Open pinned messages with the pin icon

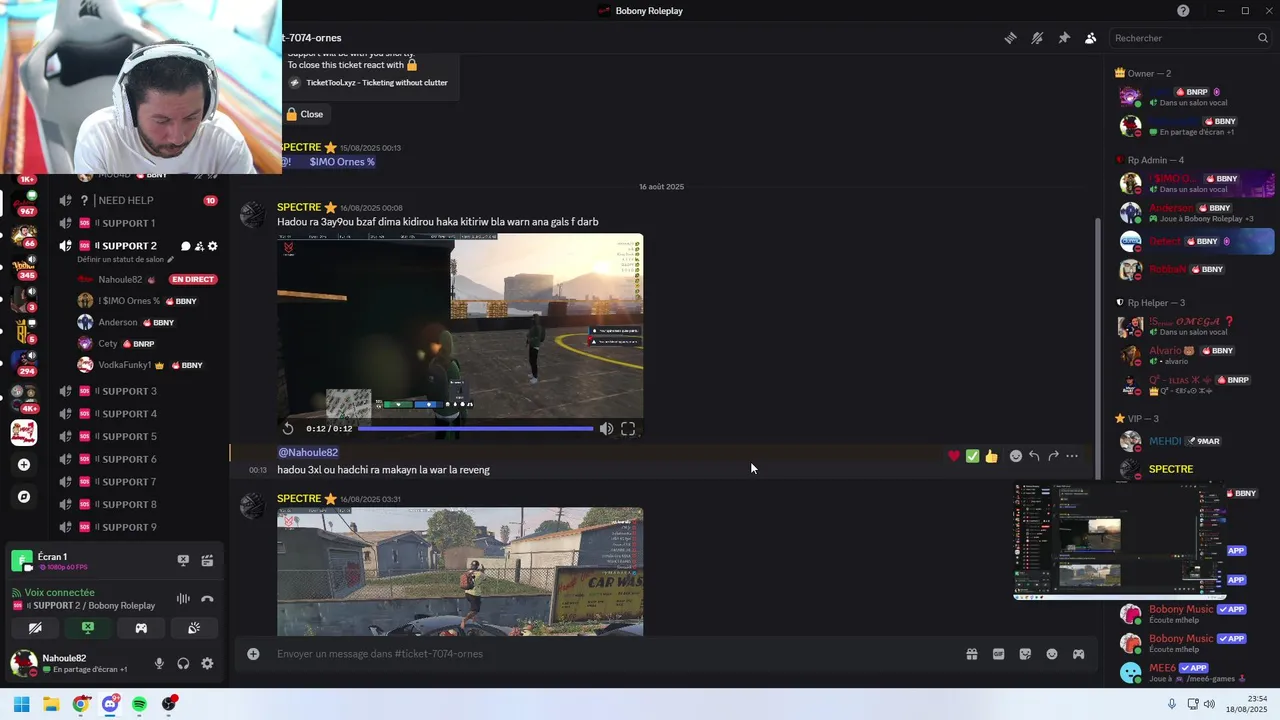click(x=1064, y=38)
